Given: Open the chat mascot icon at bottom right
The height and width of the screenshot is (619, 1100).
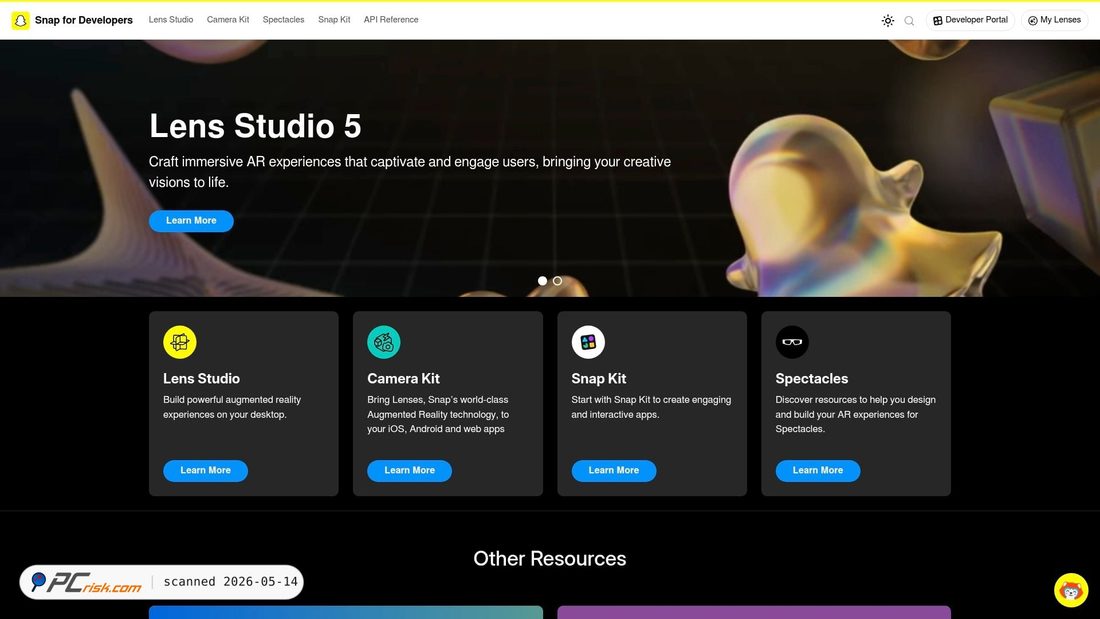Looking at the screenshot, I should tap(1071, 590).
